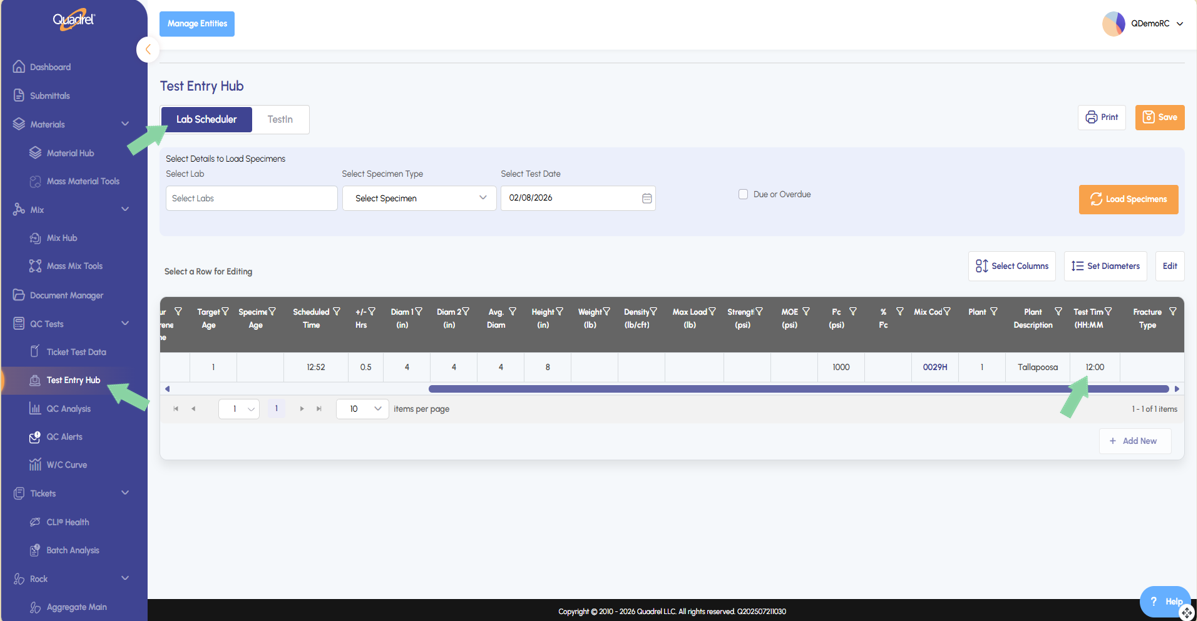Open Select Columns
Screen dimensions: 1197x621
(x=1011, y=266)
